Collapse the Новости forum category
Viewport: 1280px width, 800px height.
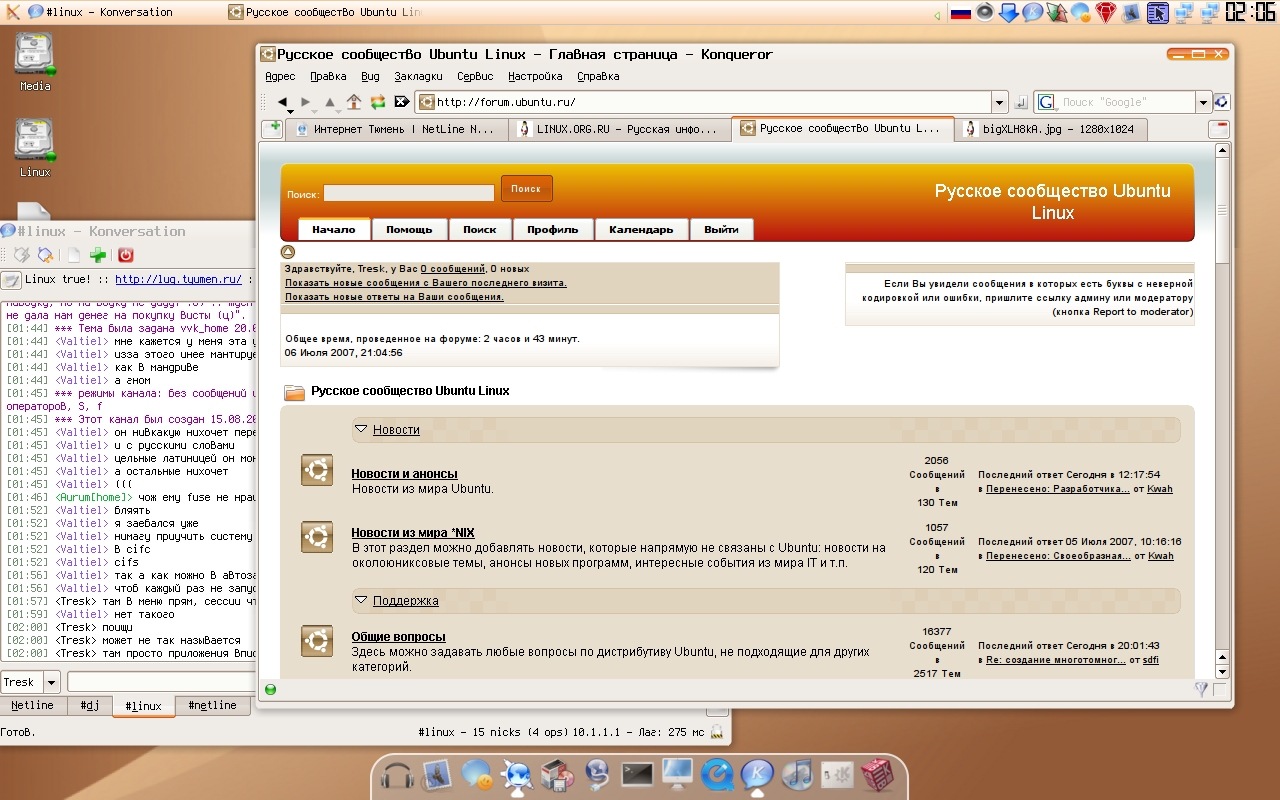pyautogui.click(x=362, y=429)
